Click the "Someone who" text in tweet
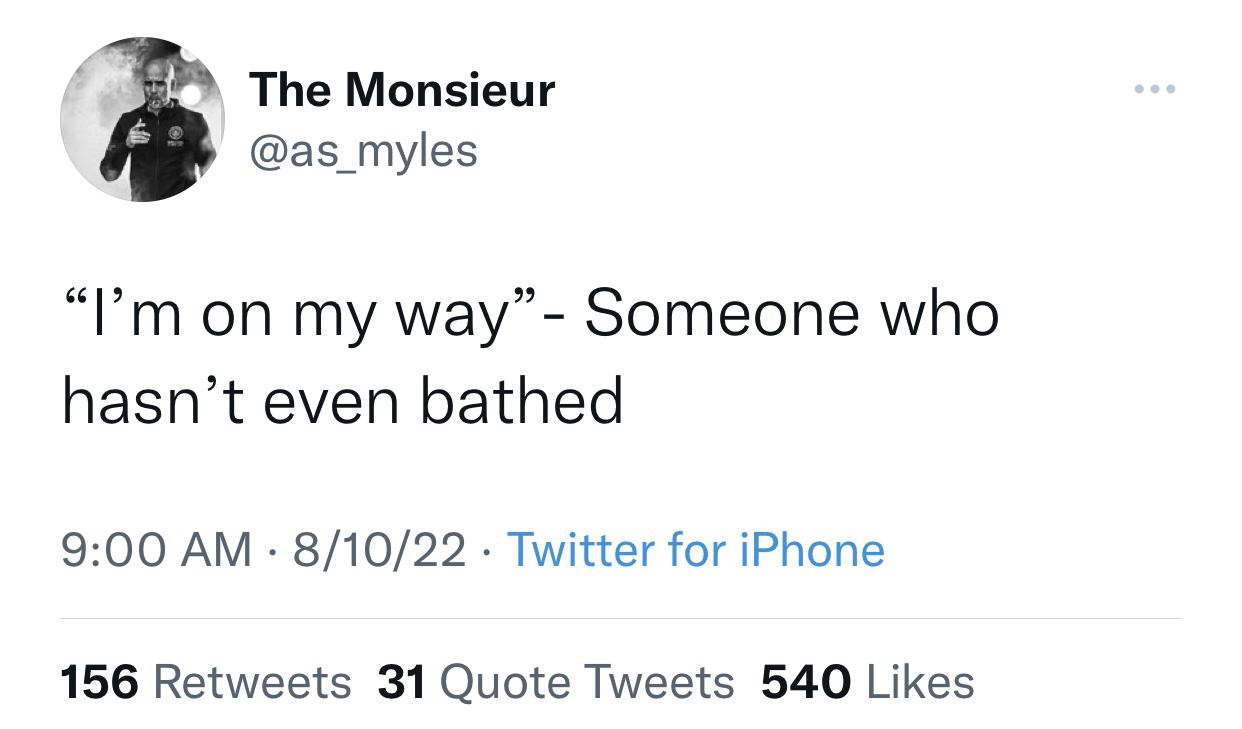The image size is (1242, 729). [791, 314]
